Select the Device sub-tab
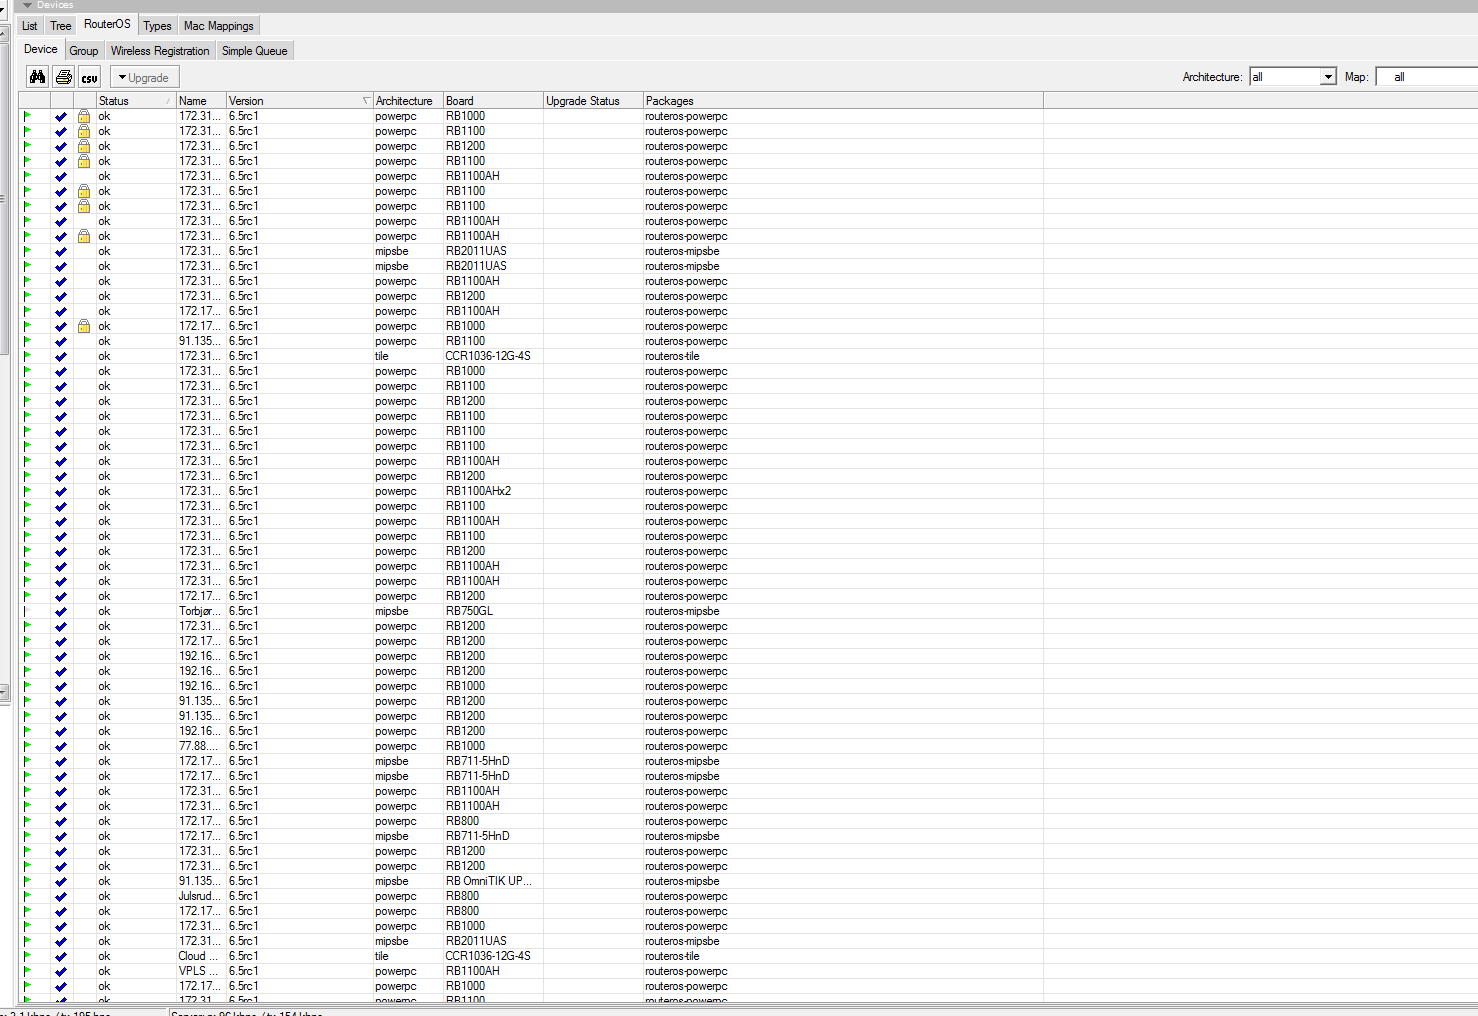 point(41,49)
